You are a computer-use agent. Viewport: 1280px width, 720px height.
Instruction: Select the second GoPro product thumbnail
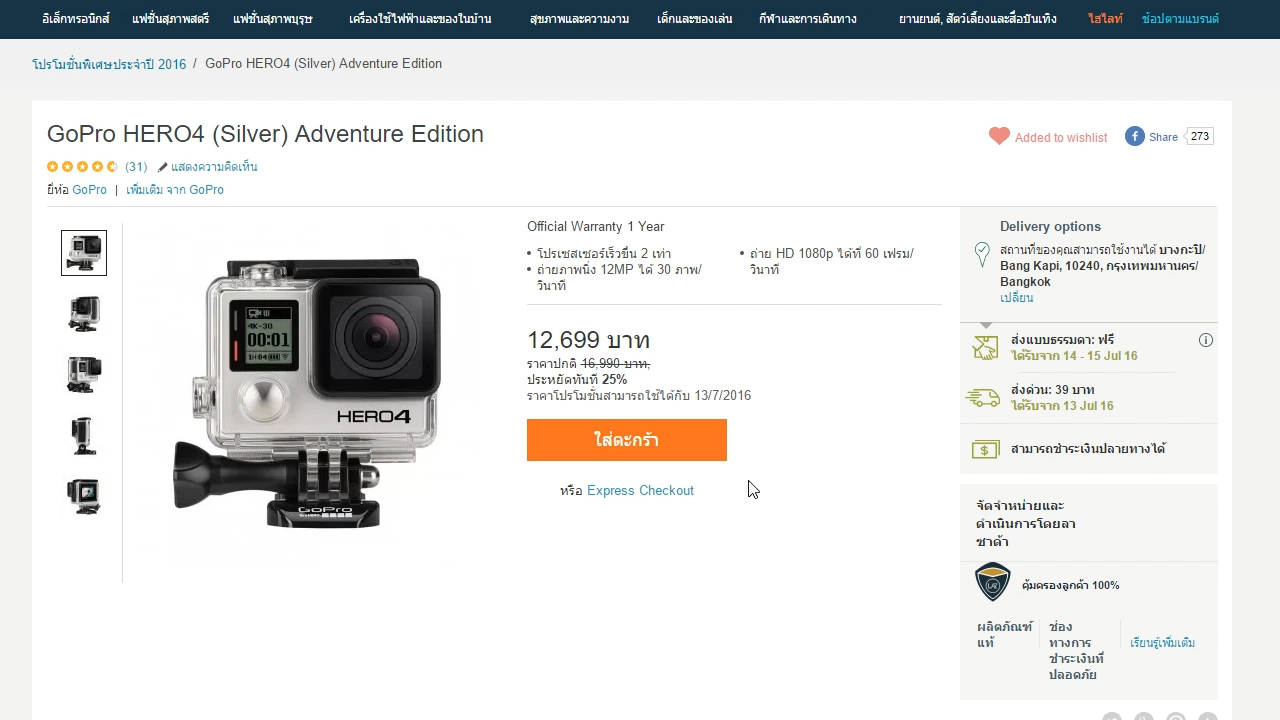pos(84,313)
